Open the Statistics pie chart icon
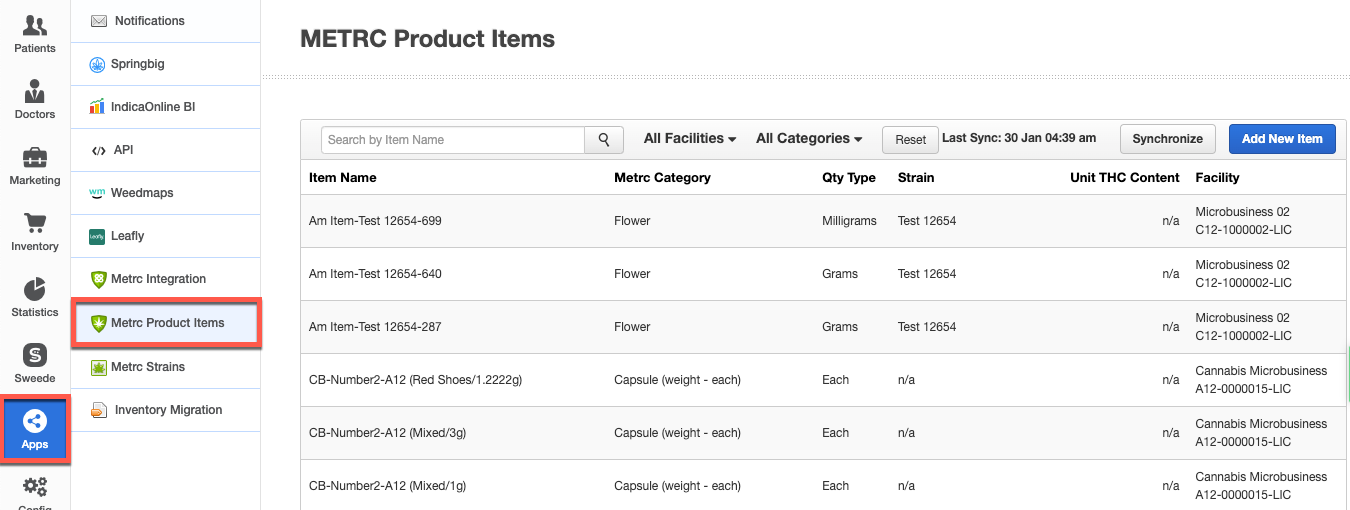The height and width of the screenshot is (510, 1350). click(x=35, y=289)
